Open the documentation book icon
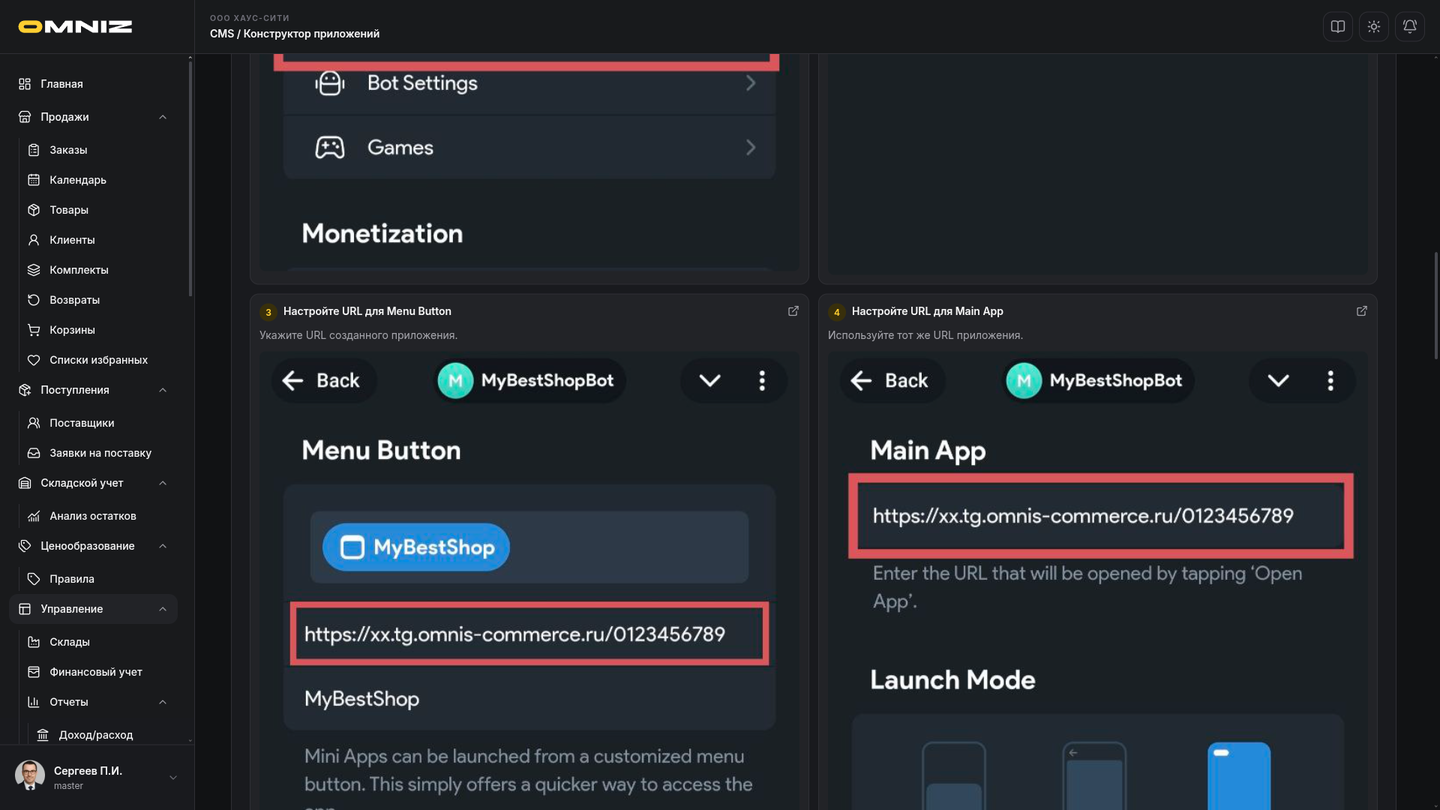Screen dimensions: 1440x810 [x=1338, y=27]
